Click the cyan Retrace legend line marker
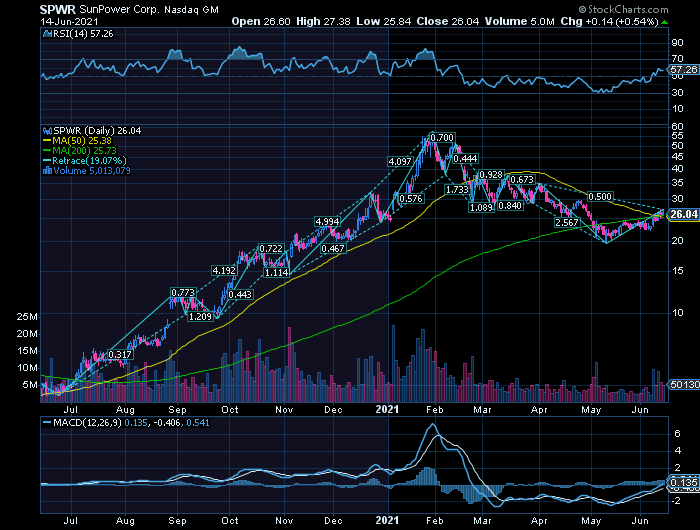The image size is (700, 530). pos(47,161)
